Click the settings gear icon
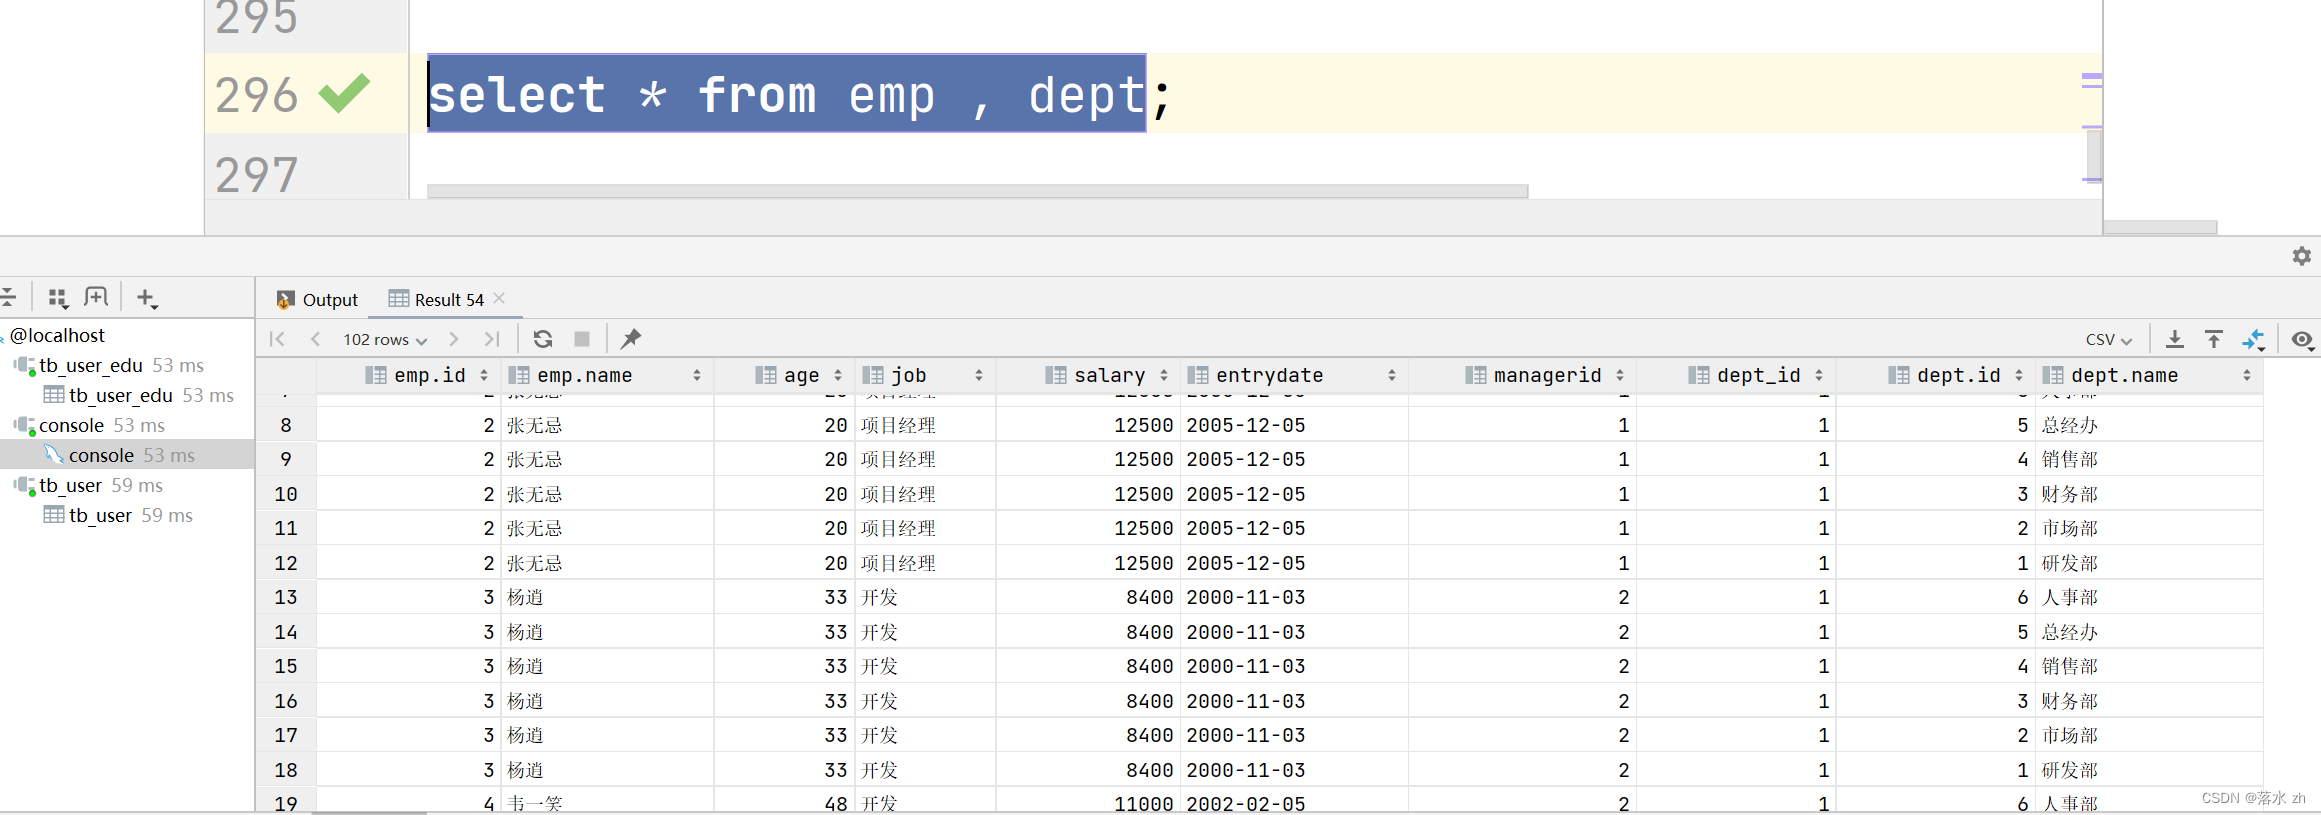This screenshot has height=815, width=2321. (x=2301, y=256)
